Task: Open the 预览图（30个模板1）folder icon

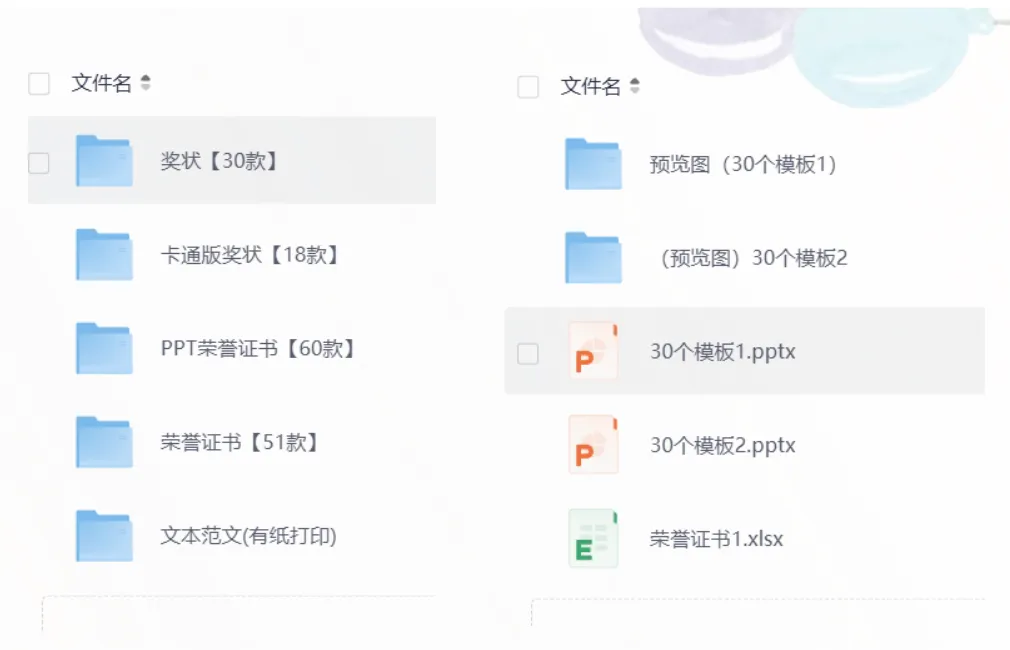Action: pyautogui.click(x=593, y=164)
